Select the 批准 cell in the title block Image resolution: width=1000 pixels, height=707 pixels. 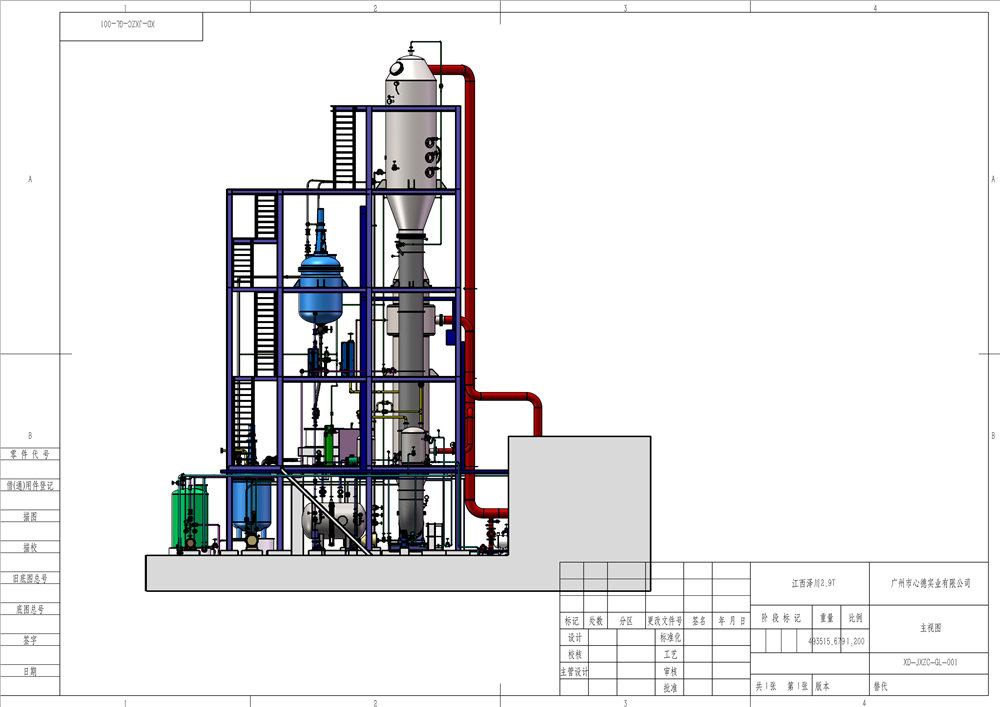pos(669,688)
